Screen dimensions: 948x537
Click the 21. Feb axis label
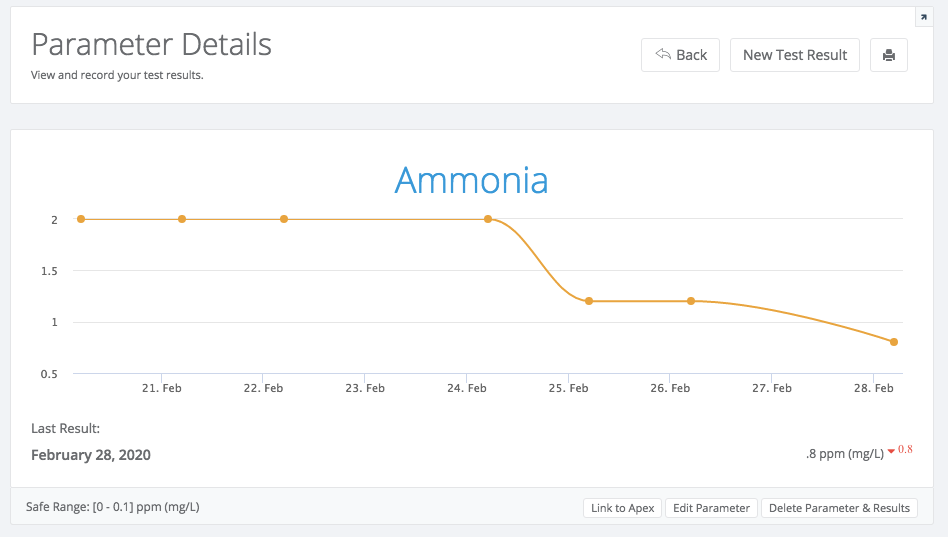[161, 388]
